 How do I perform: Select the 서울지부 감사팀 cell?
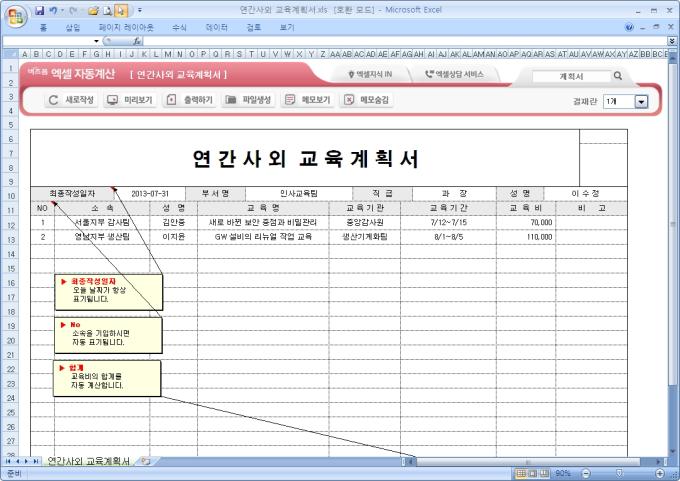102,223
